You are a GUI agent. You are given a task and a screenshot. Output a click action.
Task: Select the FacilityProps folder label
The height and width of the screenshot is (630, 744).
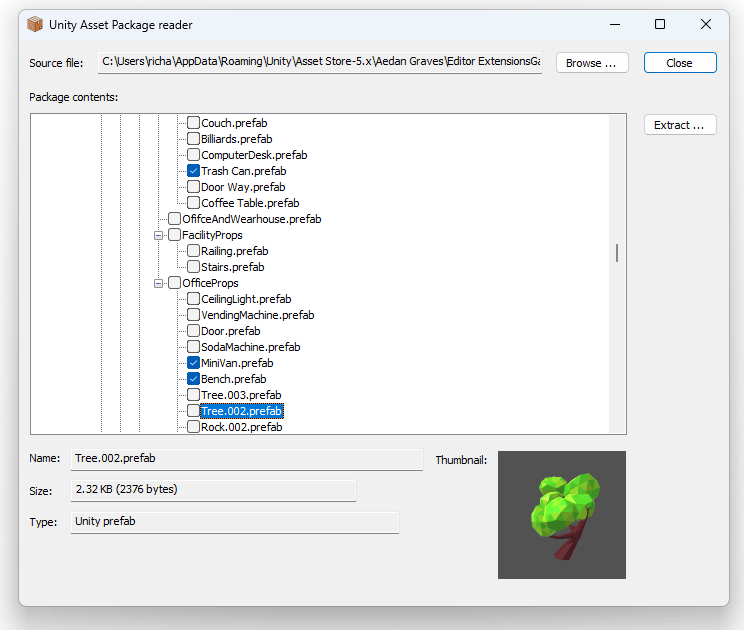212,235
